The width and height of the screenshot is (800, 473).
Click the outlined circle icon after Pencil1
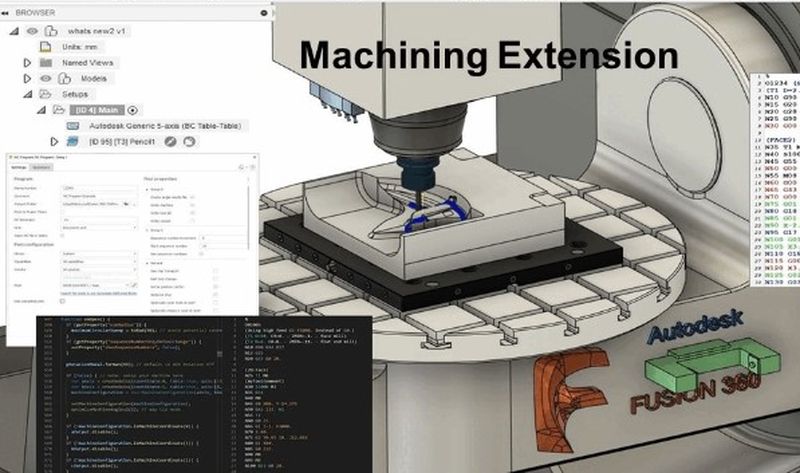click(189, 142)
